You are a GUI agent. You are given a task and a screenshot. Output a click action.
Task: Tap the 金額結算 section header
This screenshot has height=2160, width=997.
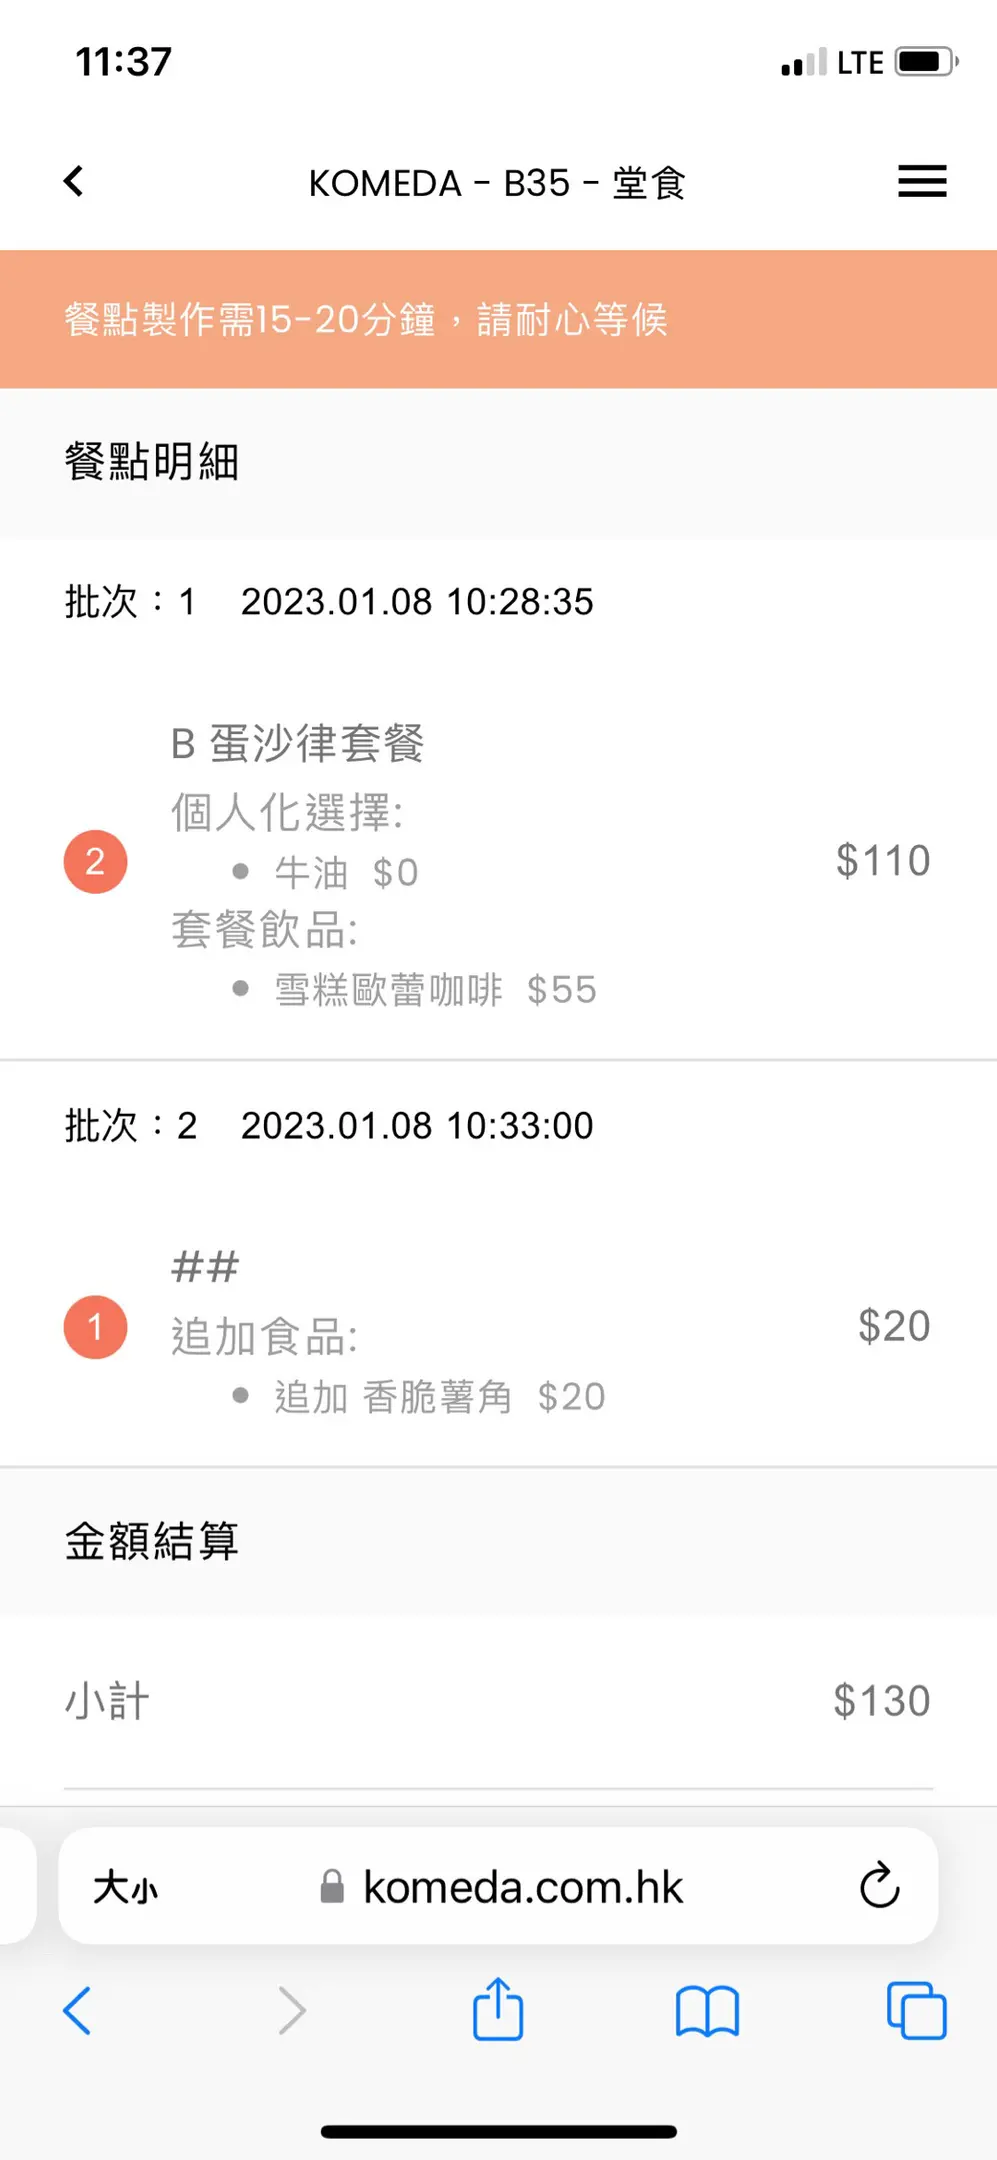click(152, 1541)
